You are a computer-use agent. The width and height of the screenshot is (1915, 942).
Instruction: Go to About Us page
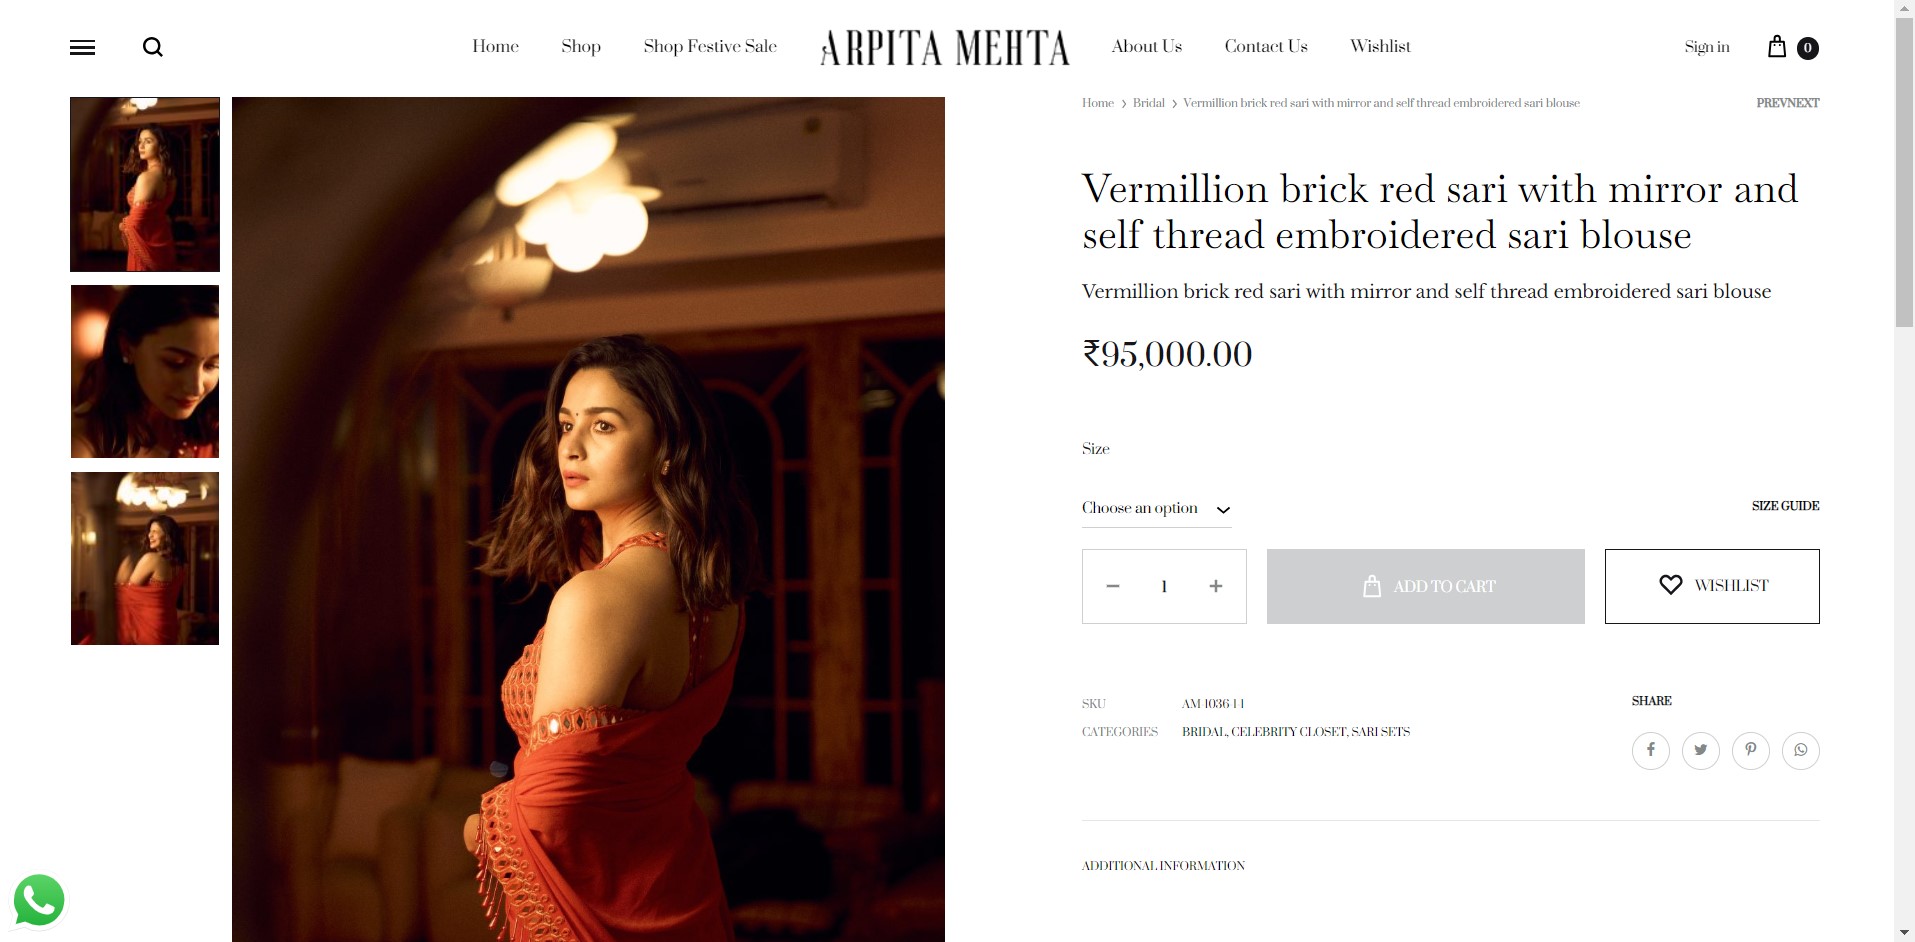(x=1147, y=46)
